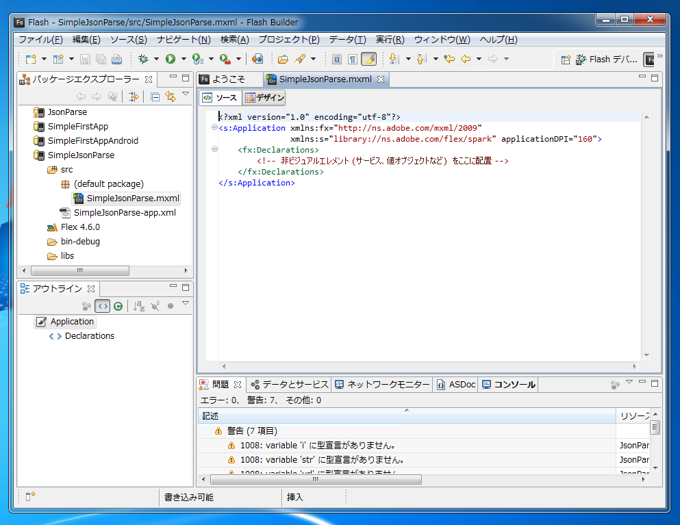Toggle Show Whitespace Characters paragraph button
Screen dimensions: 680x525
pyautogui.click(x=353, y=59)
